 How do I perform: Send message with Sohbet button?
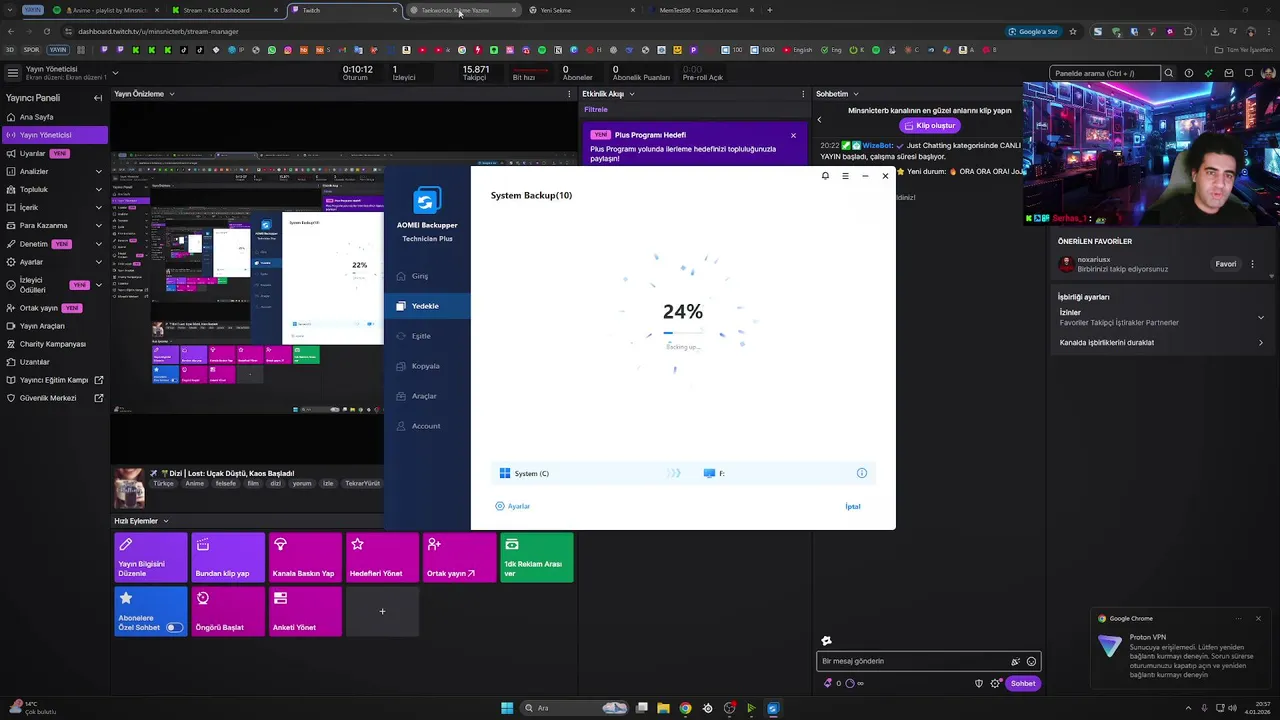click(x=1023, y=684)
